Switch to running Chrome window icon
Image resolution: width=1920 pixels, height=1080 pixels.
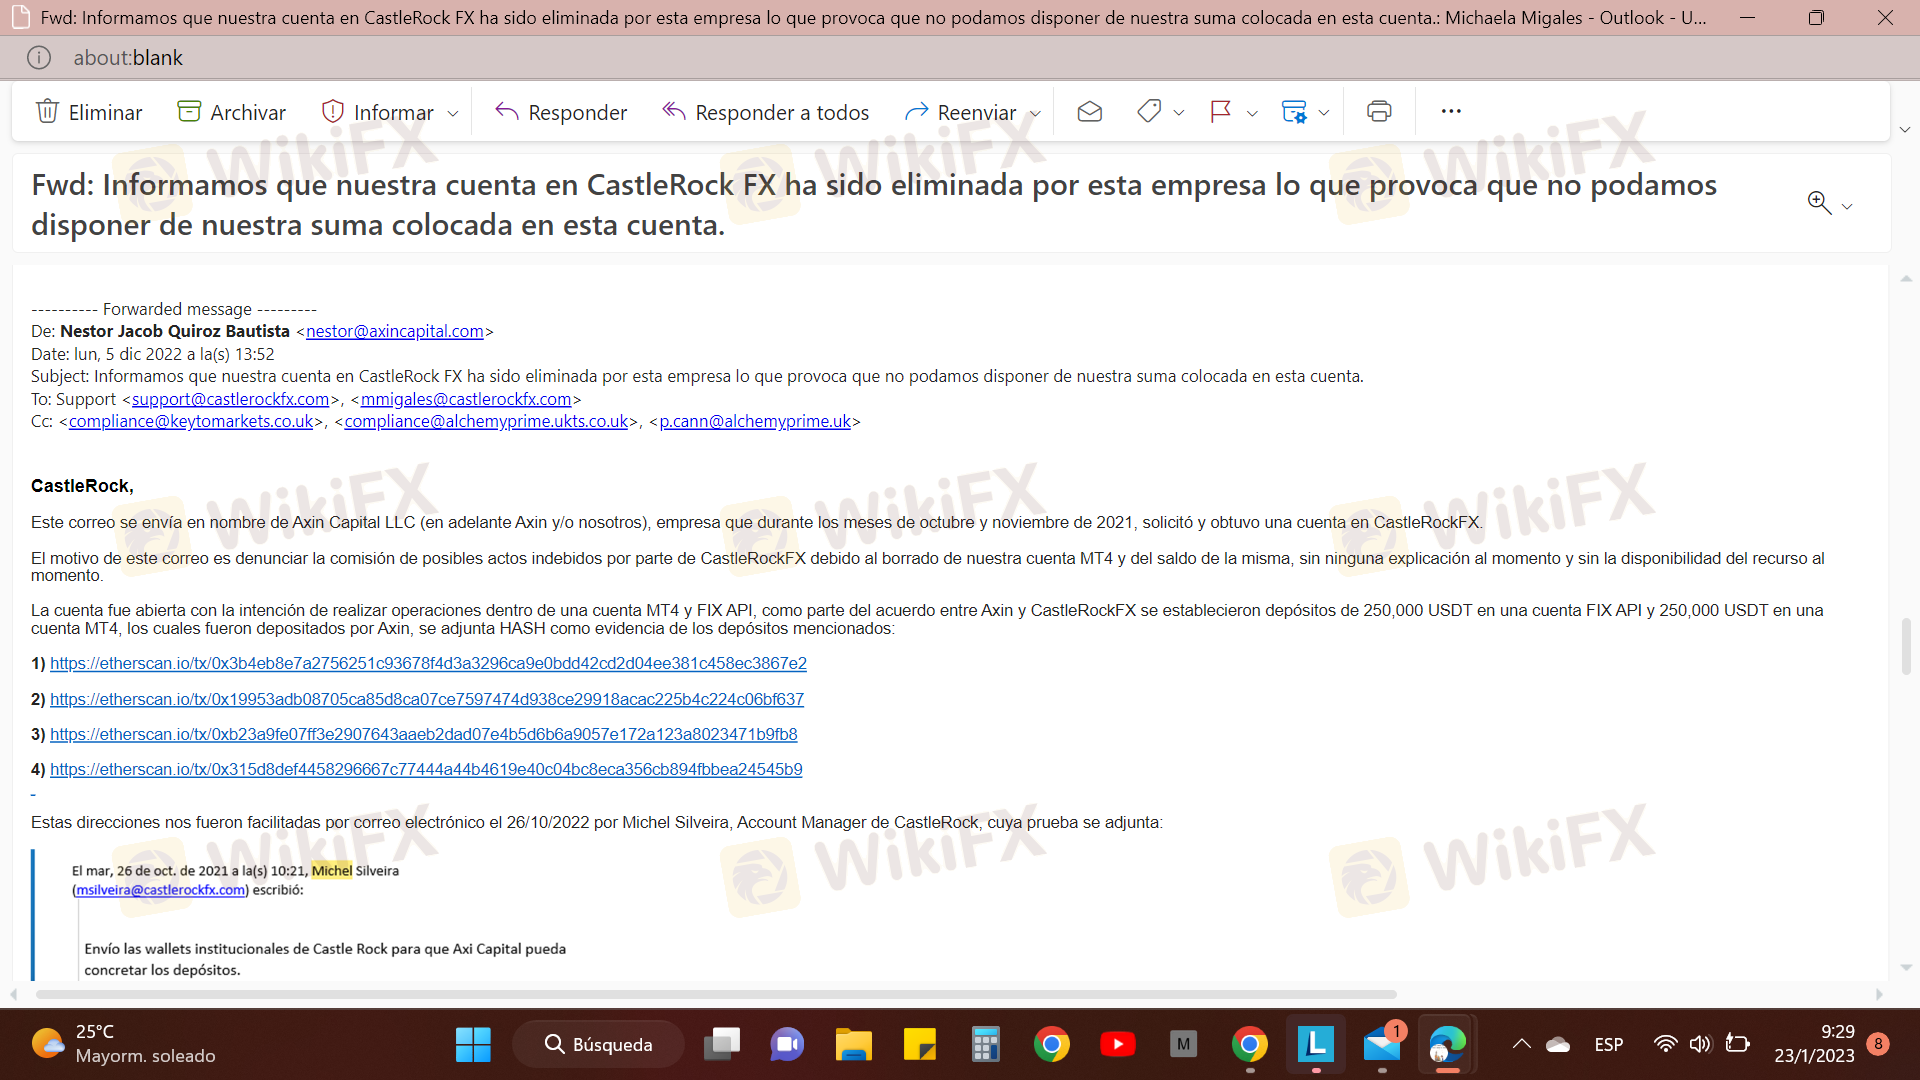coord(1249,1044)
